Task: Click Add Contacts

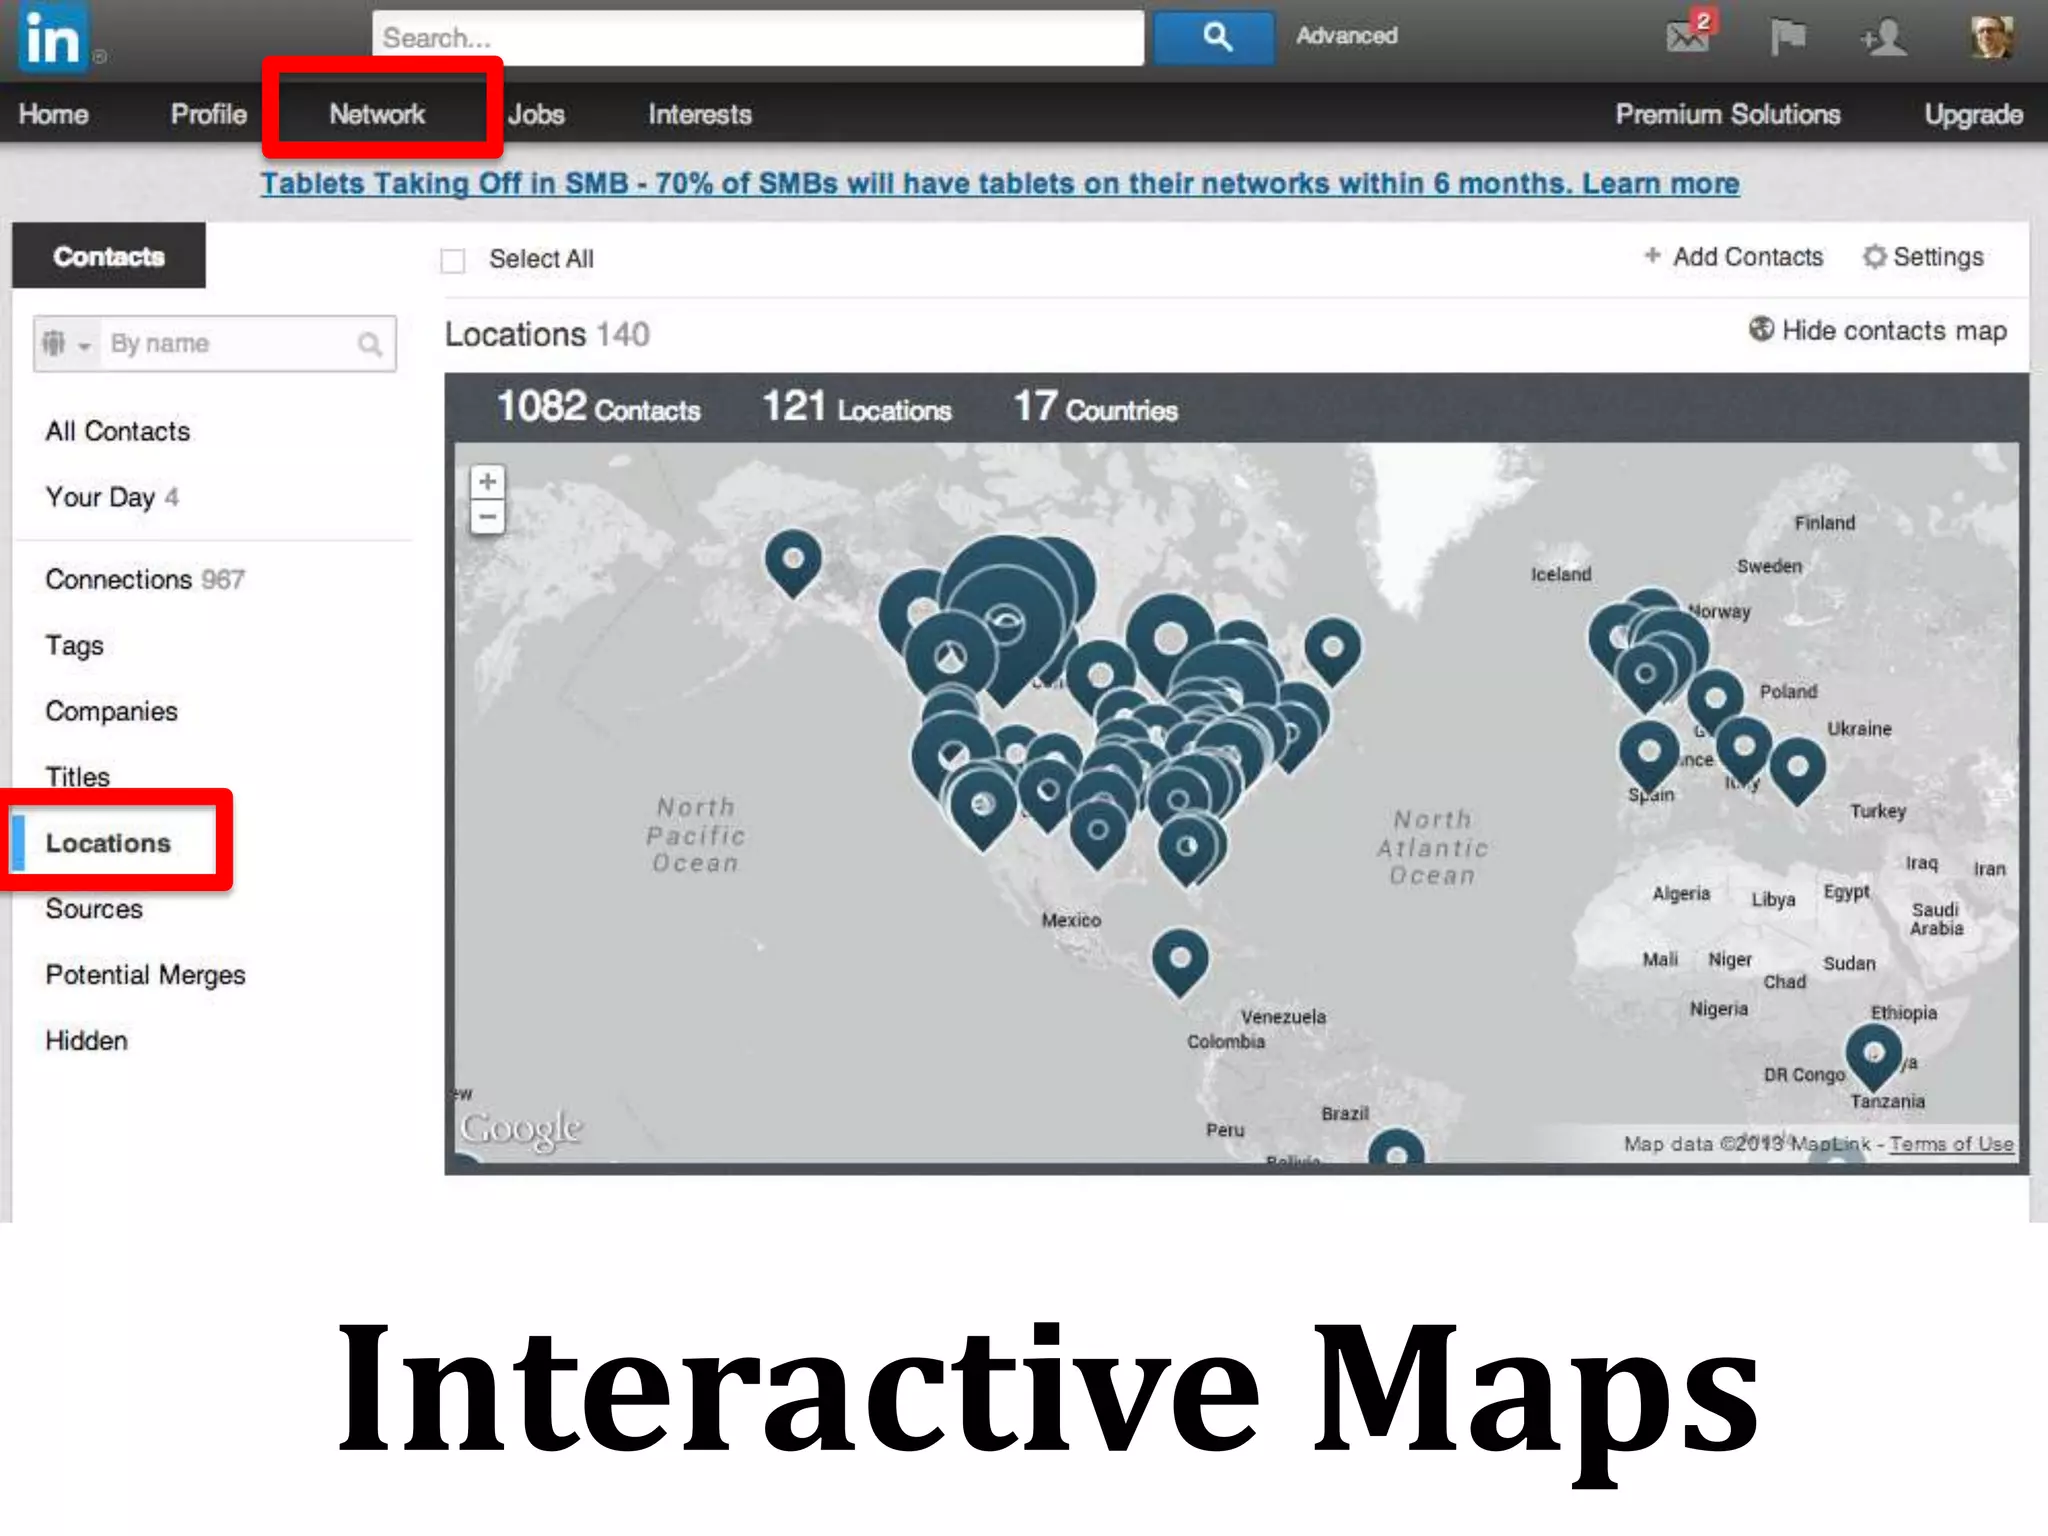Action: pos(1748,257)
